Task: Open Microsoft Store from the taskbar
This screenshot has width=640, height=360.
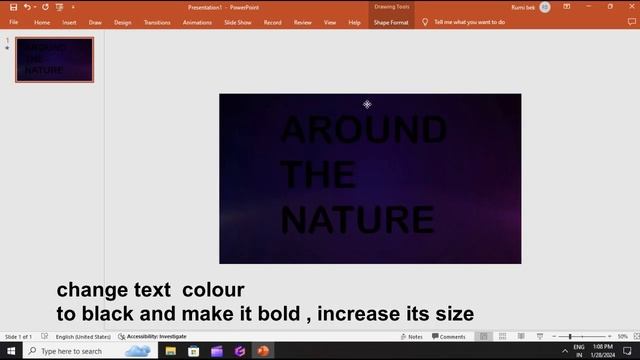Action: tap(193, 351)
